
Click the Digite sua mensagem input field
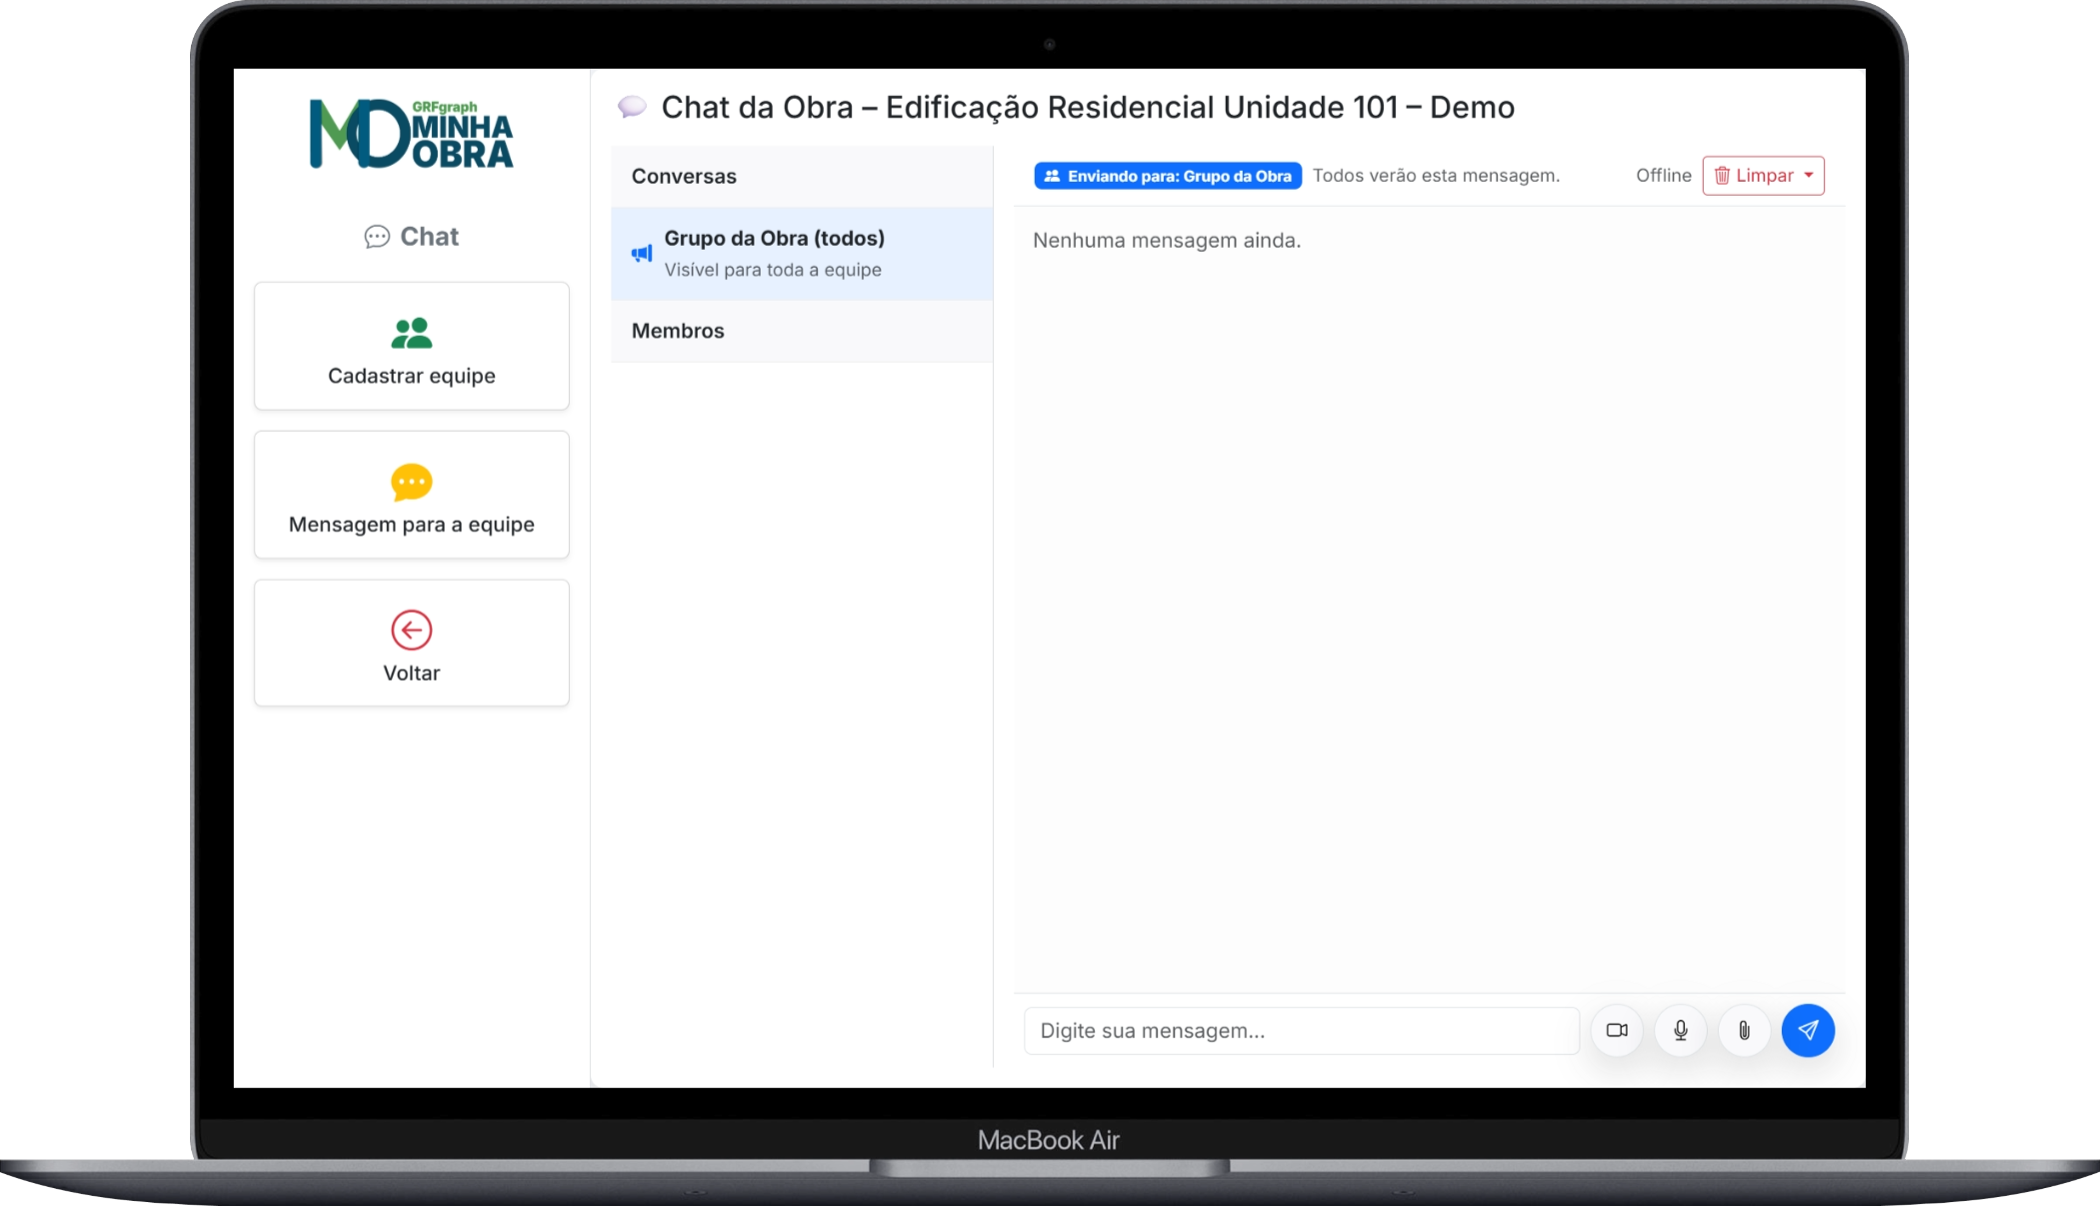1300,1030
